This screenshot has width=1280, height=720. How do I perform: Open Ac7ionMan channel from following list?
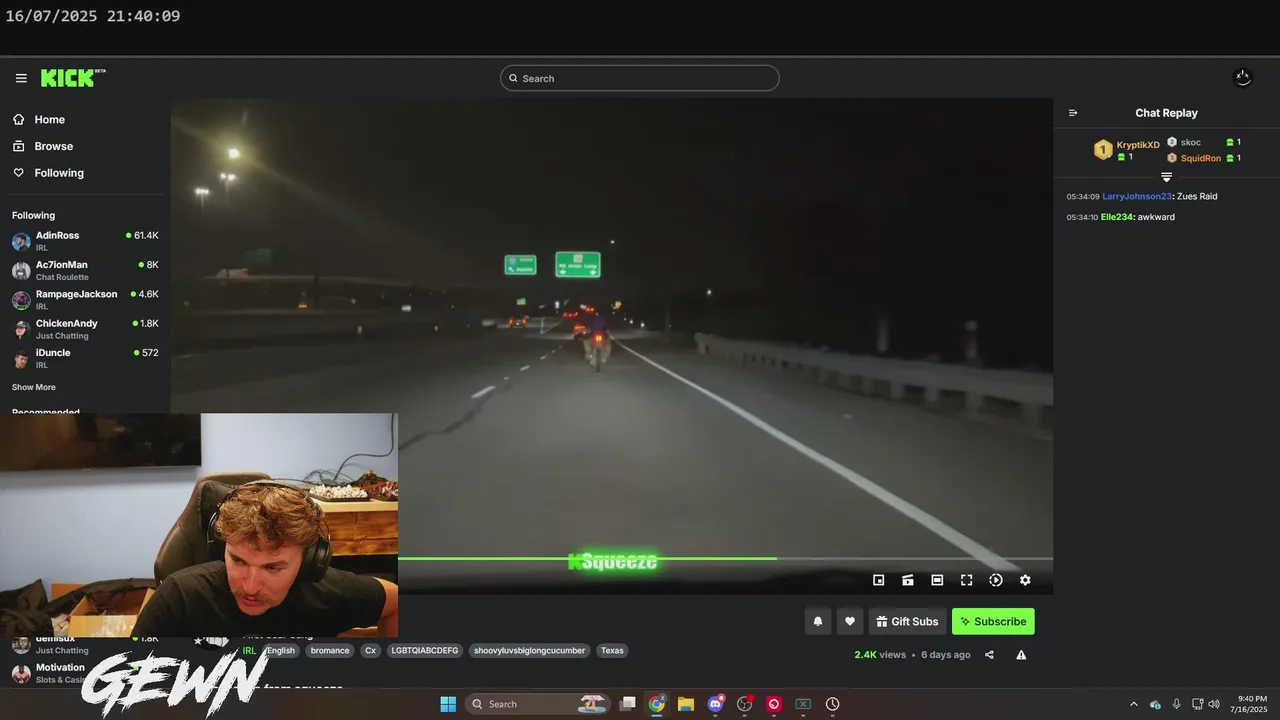85,270
